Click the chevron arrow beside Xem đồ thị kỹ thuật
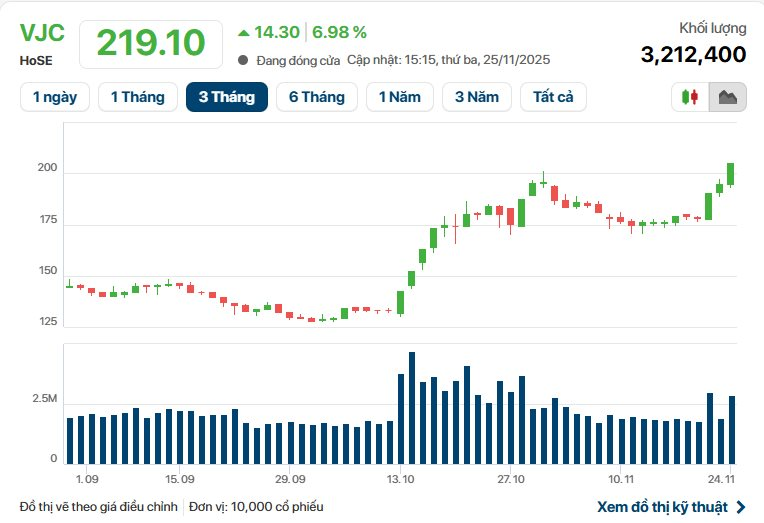 (740, 507)
